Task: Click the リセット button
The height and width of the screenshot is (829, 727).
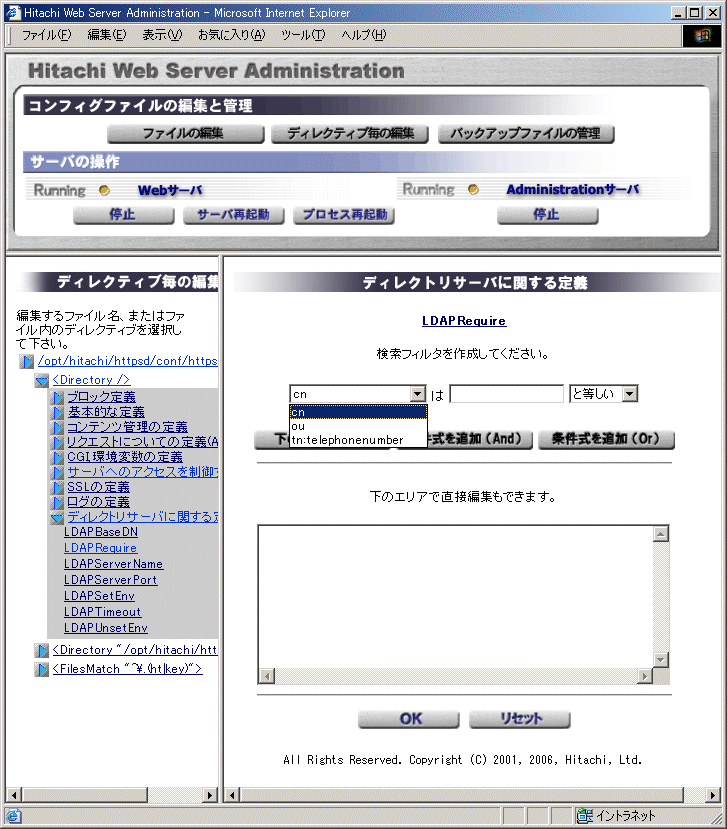Action: click(520, 720)
